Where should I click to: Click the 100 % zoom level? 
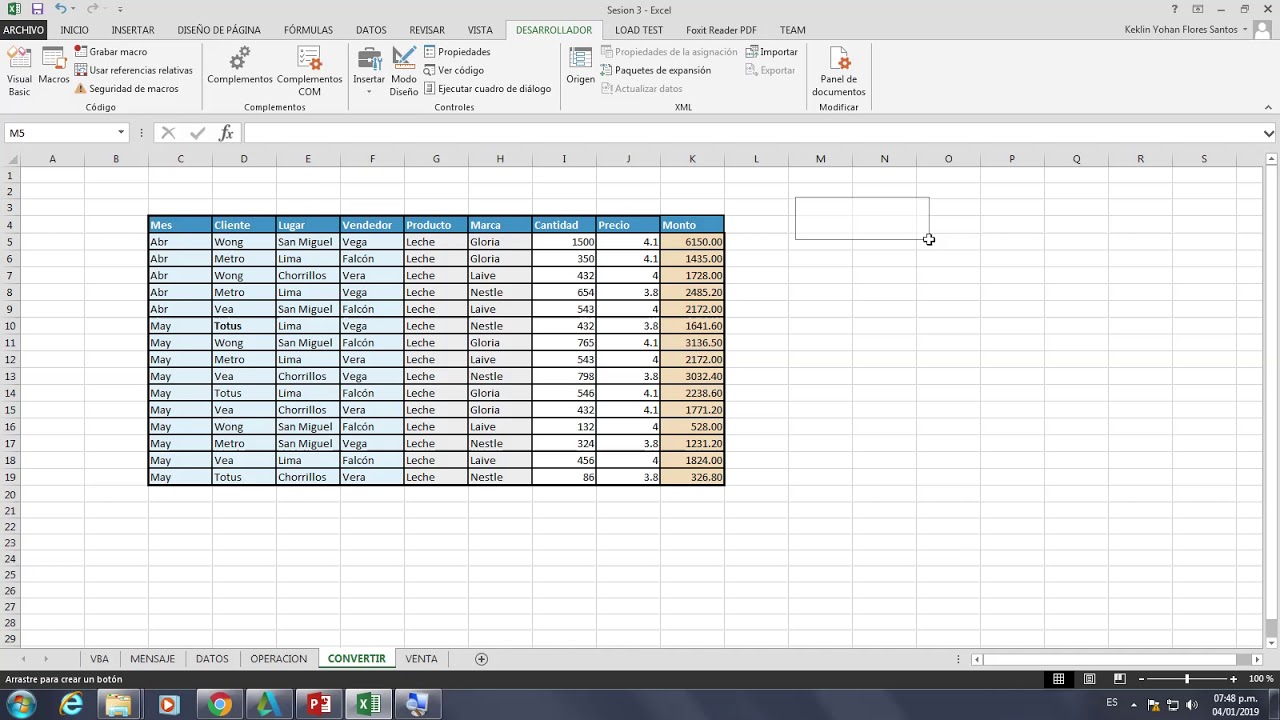[1261, 679]
